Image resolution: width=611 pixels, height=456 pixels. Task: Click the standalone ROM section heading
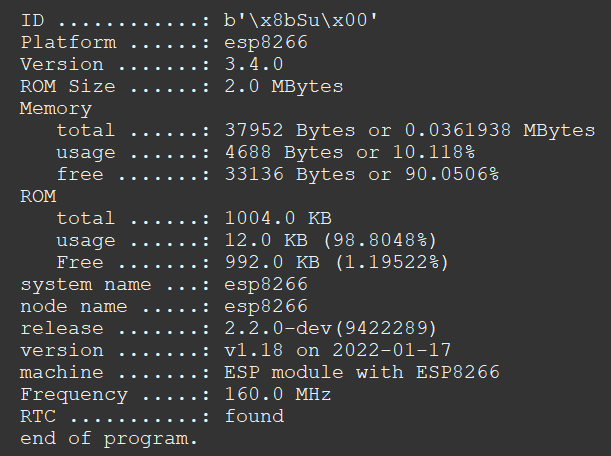[38, 197]
